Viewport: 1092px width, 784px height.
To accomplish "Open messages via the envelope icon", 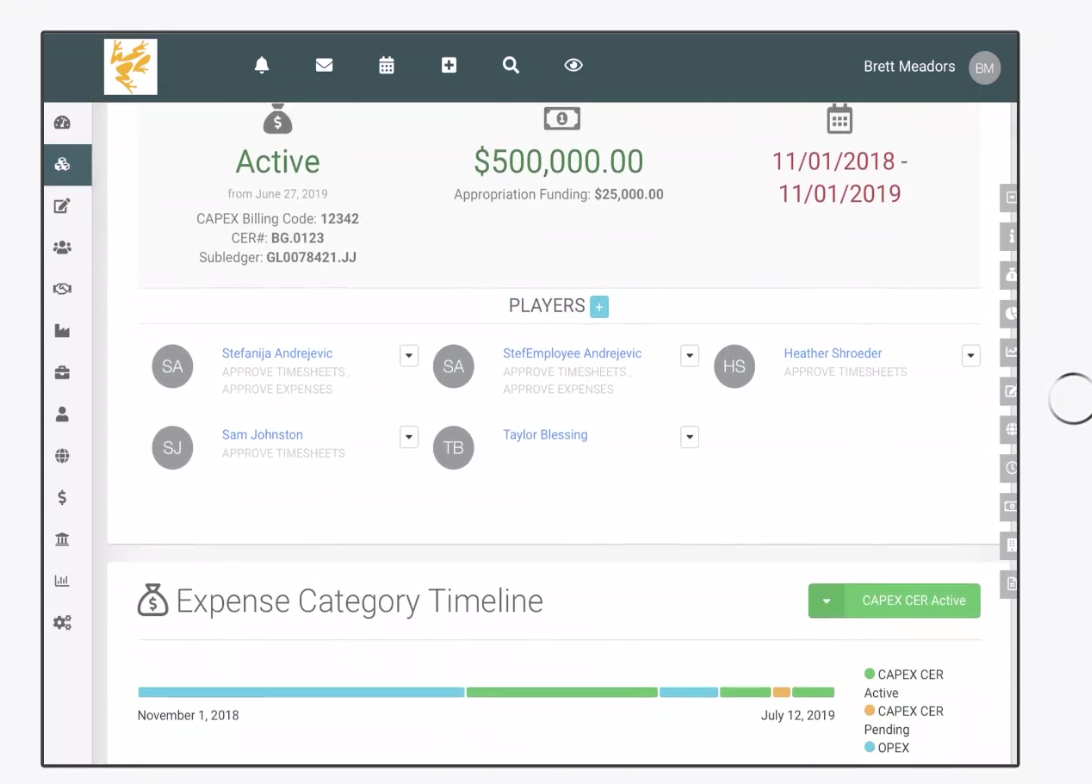I will [324, 65].
